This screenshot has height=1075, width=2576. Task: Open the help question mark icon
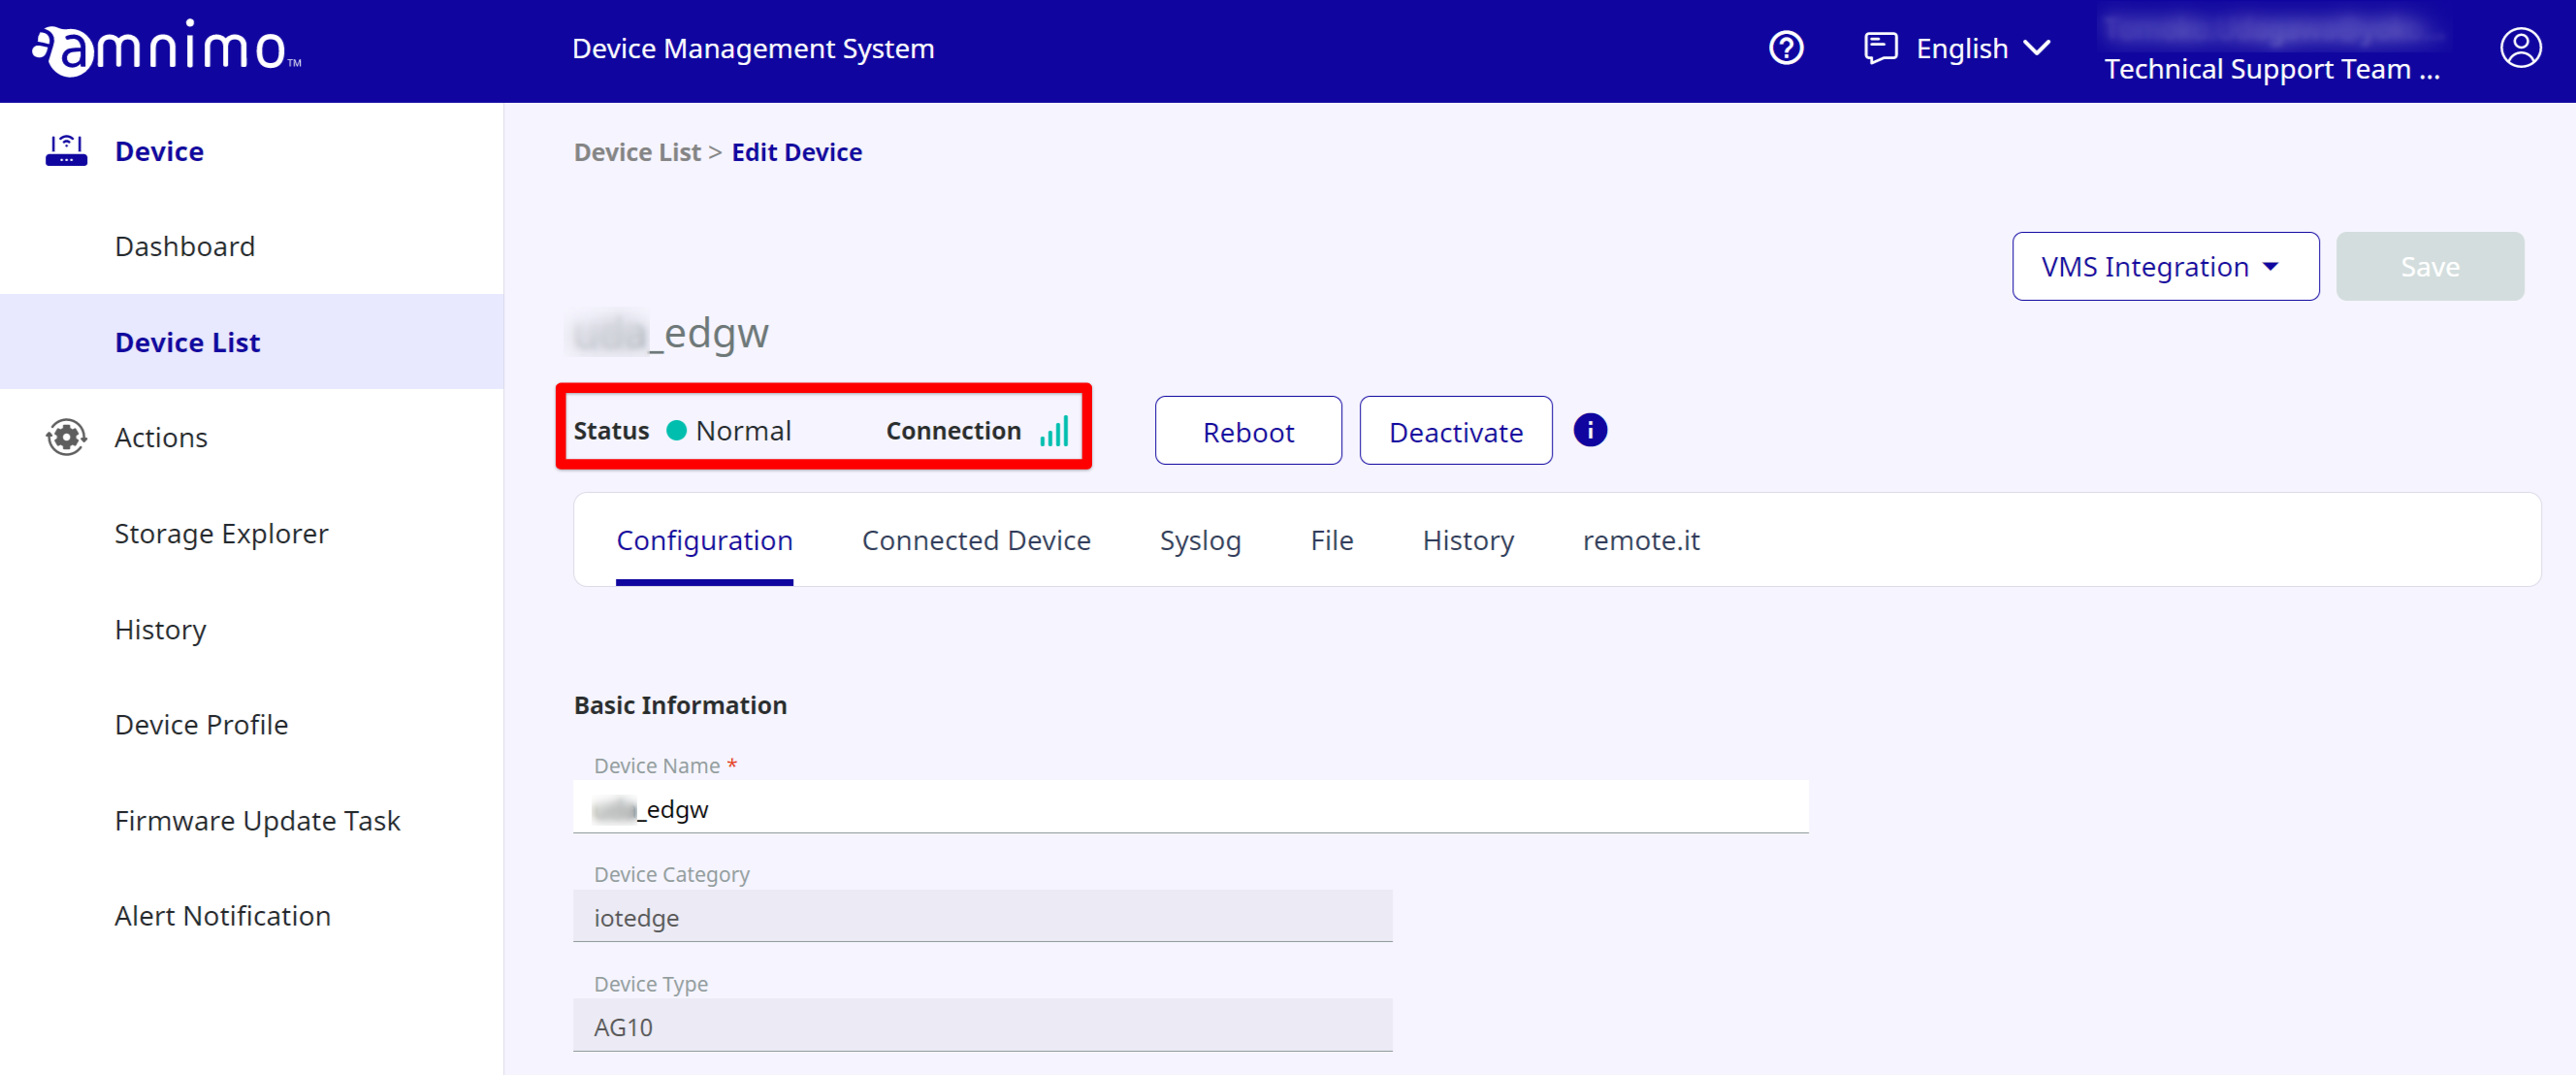(1786, 48)
